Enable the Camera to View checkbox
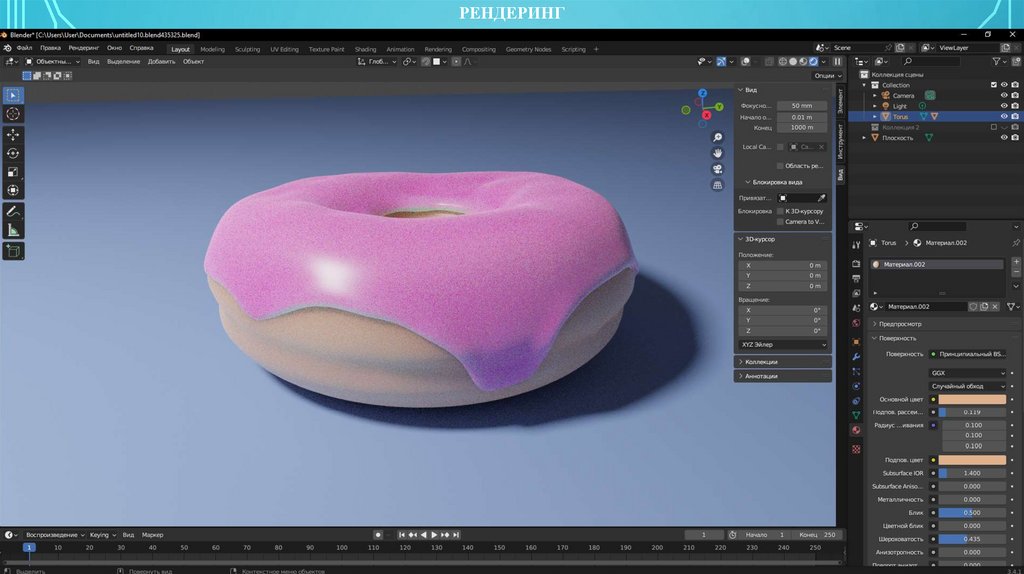Screen dimensions: 1024x574 pos(780,222)
